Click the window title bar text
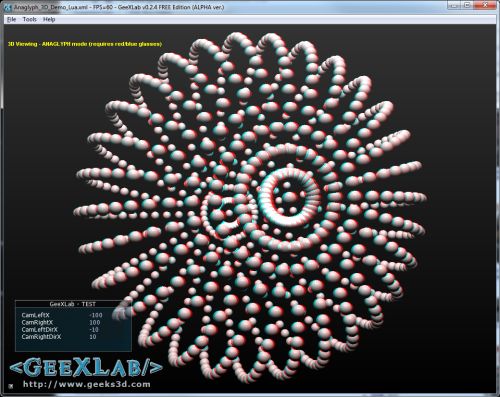The image size is (500, 397). (119, 7)
